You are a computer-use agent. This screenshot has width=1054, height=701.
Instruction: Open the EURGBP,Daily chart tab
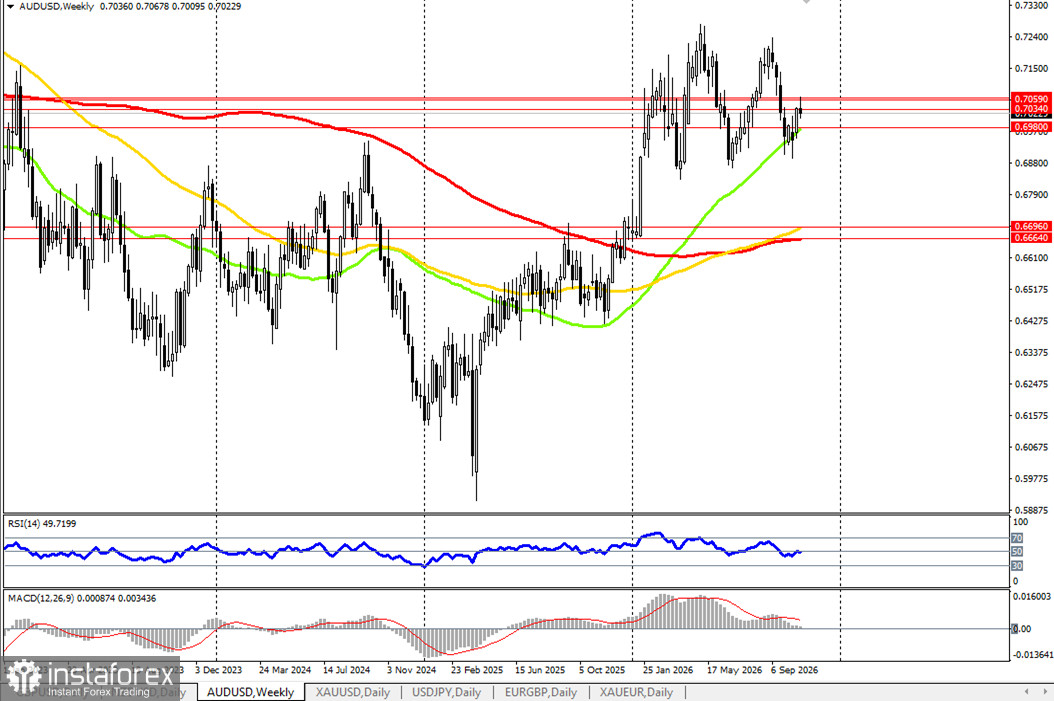tap(541, 692)
